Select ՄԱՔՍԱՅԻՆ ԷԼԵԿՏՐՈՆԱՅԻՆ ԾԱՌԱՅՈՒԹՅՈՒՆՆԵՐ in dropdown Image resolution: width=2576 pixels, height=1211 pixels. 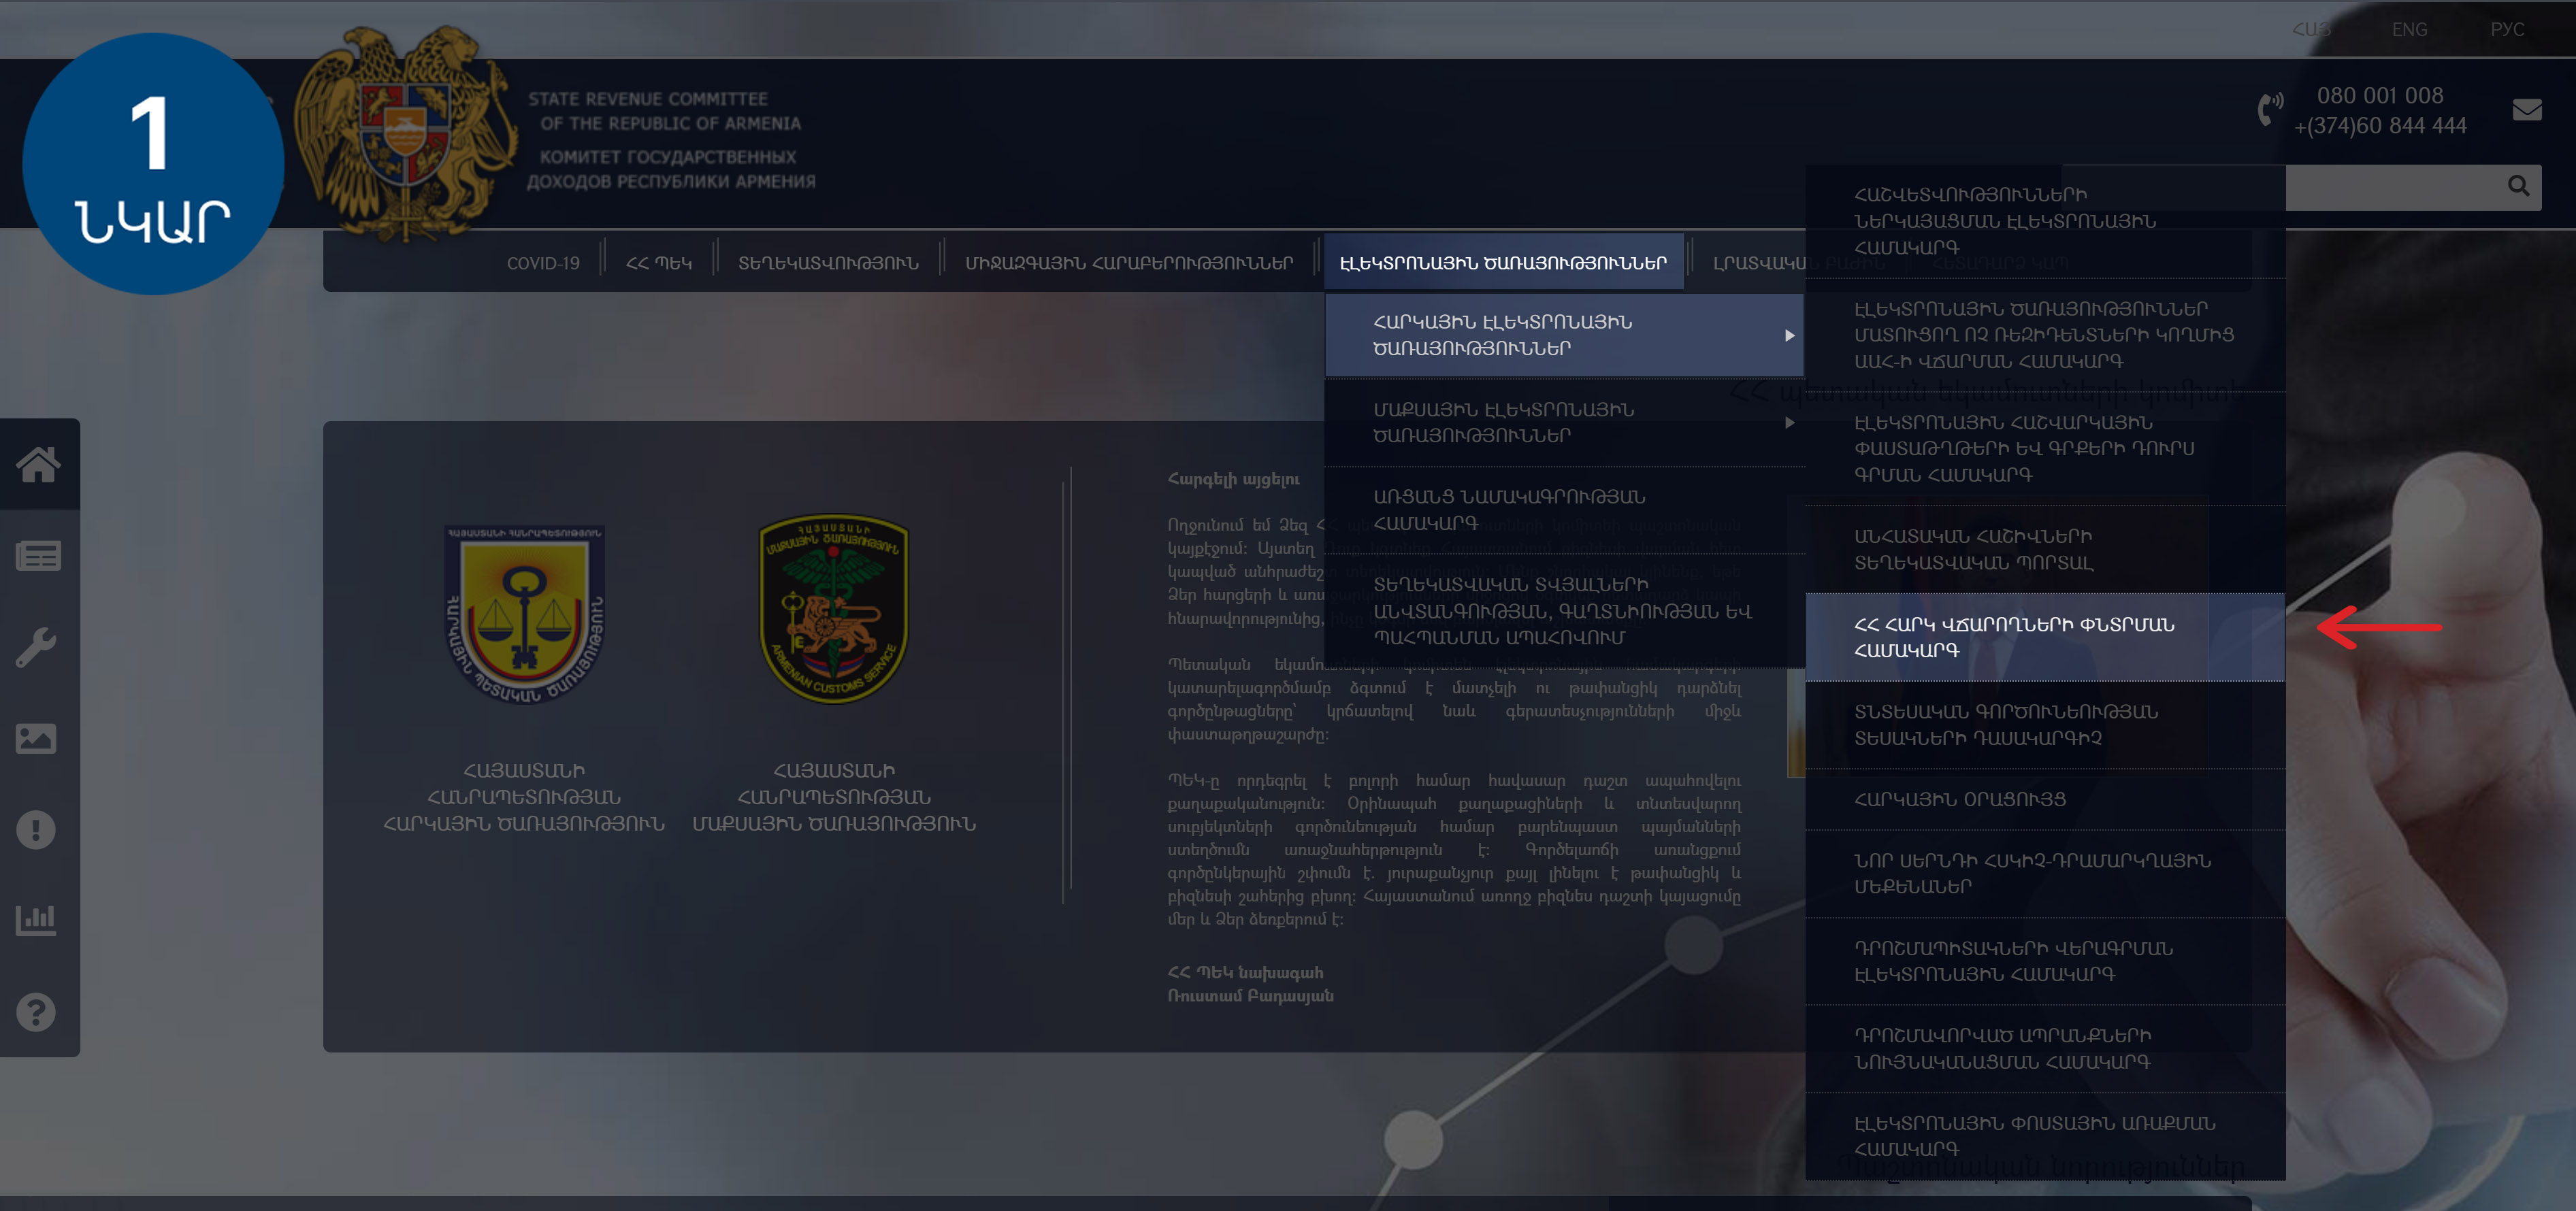1564,423
